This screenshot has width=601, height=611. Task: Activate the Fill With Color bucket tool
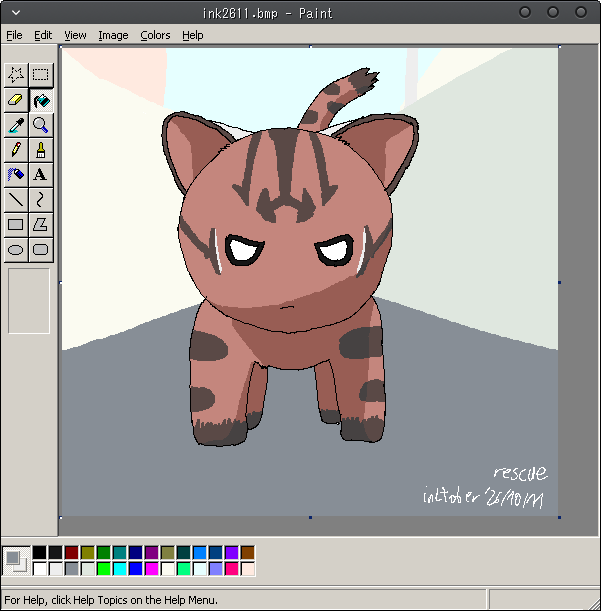(x=41, y=100)
